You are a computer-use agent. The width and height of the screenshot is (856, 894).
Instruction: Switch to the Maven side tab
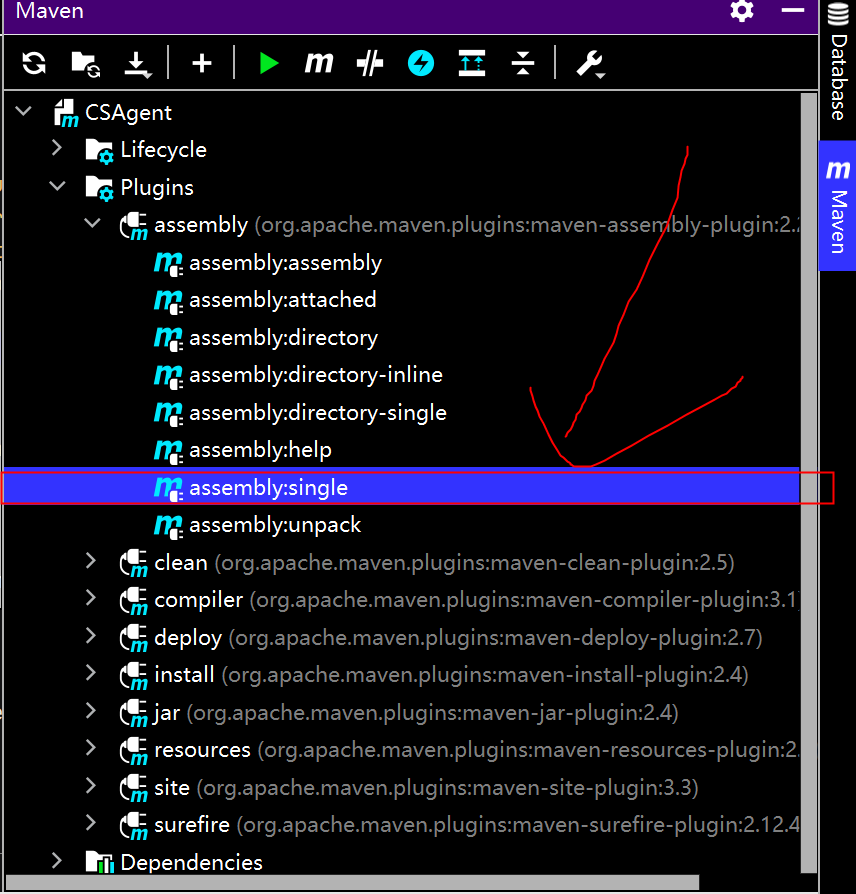coord(837,206)
